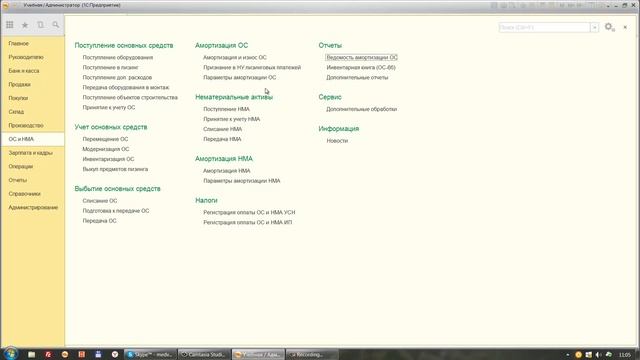Close the functions menu with the X icon

(x=625, y=27)
